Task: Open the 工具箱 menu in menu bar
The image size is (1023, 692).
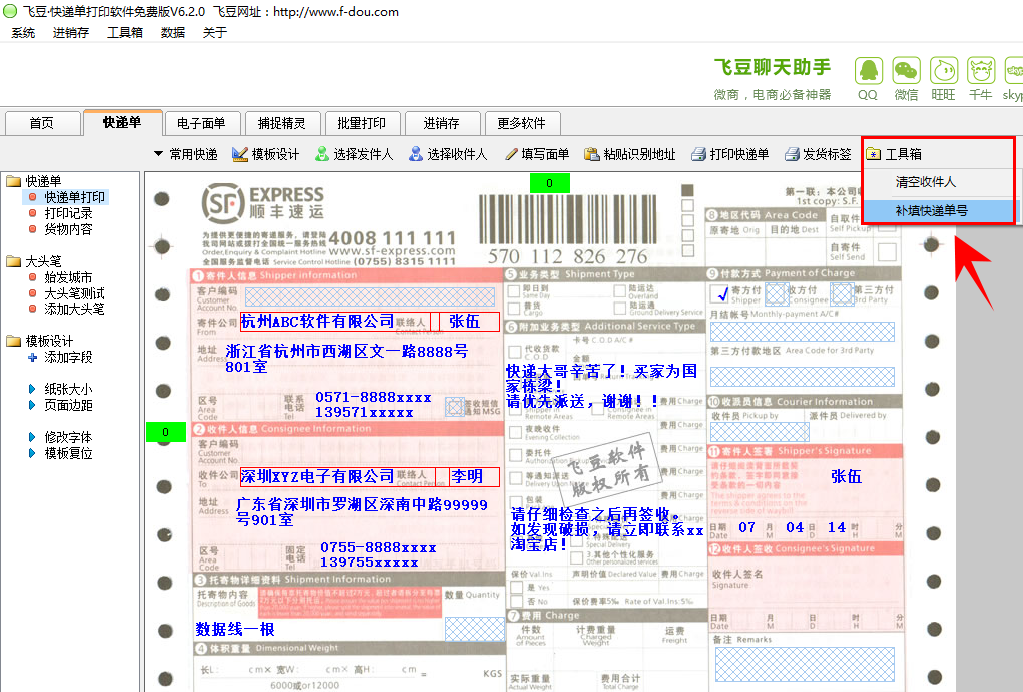Action: [125, 33]
